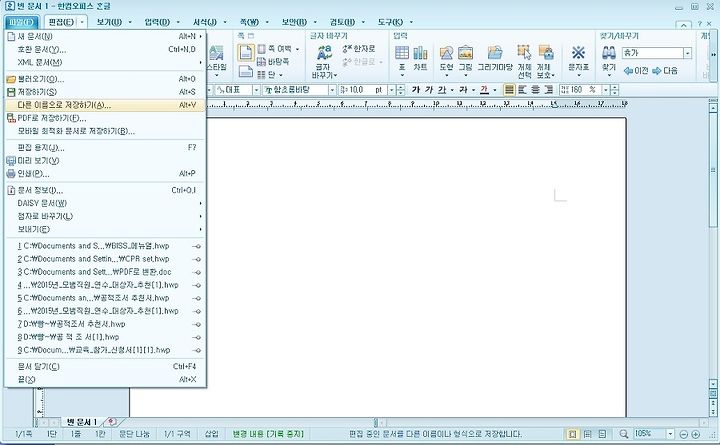Expand the font color dropdown arrow
The width and height of the screenshot is (720, 445).
tap(495, 90)
